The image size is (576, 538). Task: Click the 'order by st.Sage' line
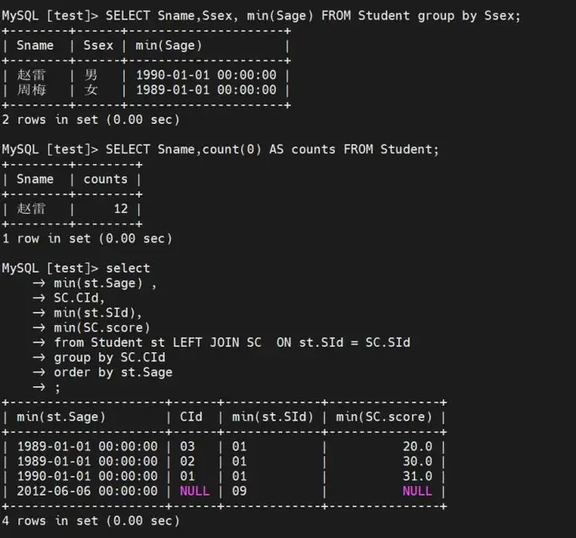(113, 372)
